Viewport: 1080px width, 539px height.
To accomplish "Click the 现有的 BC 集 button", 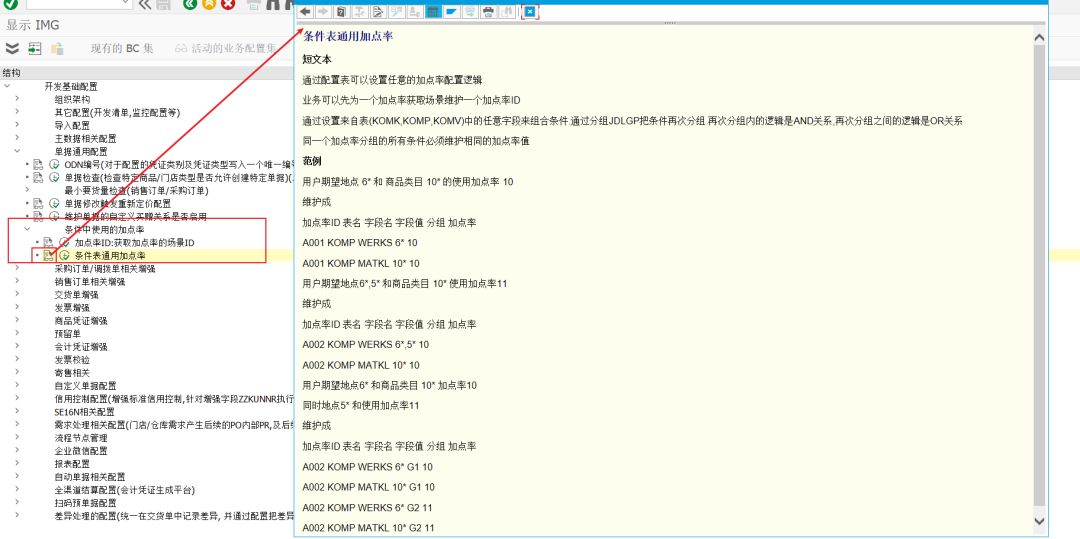I will click(122, 48).
